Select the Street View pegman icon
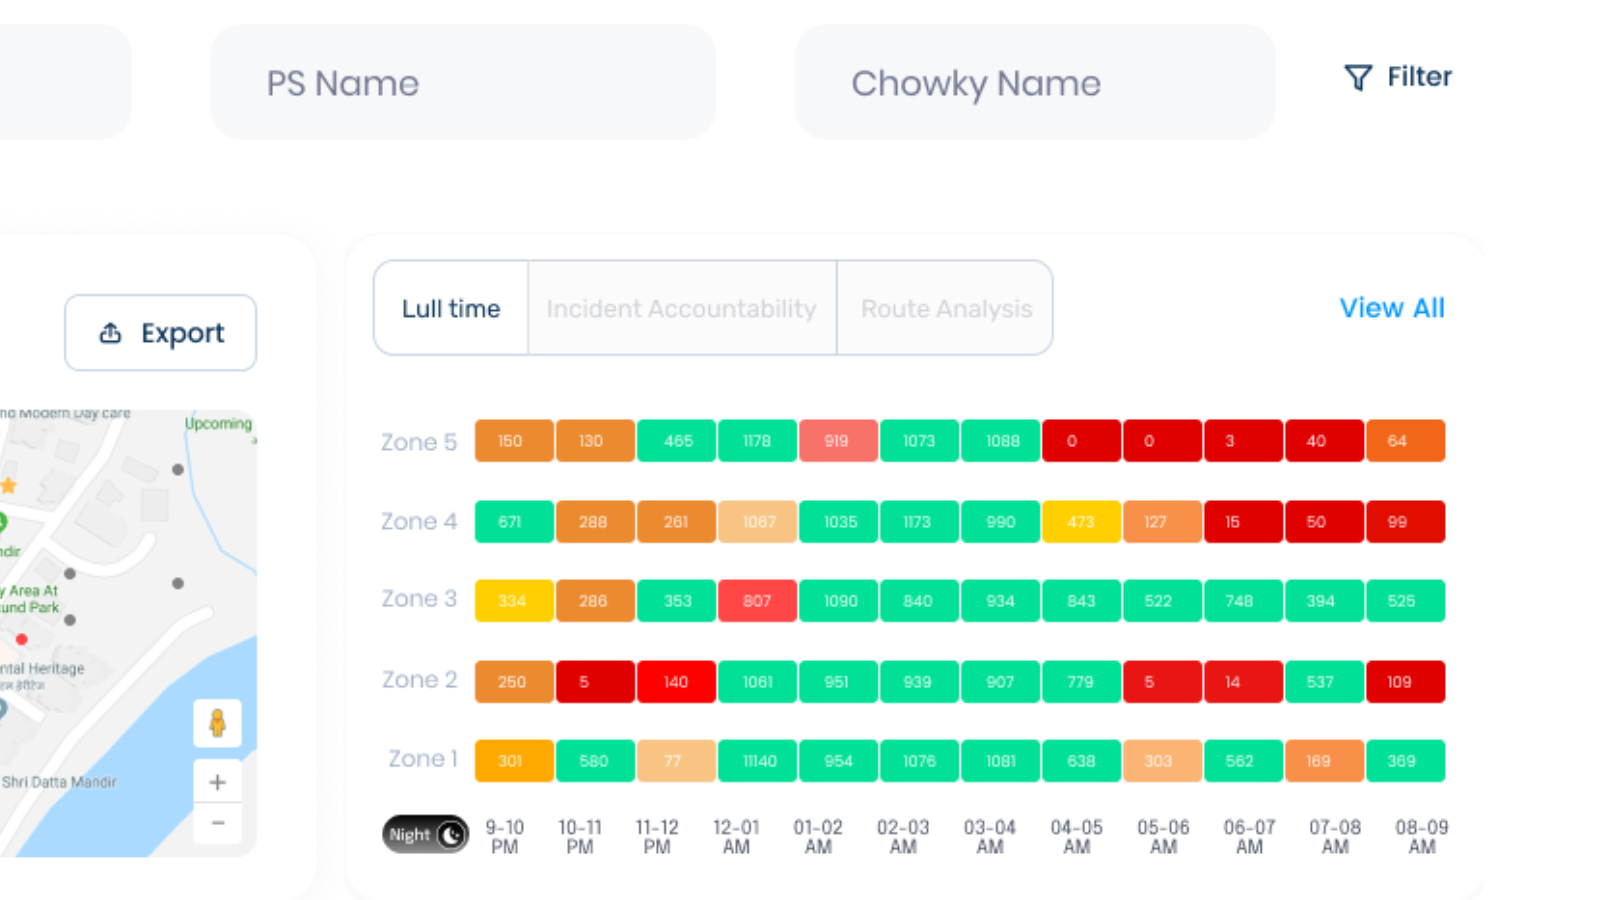1600x900 pixels. [x=217, y=723]
